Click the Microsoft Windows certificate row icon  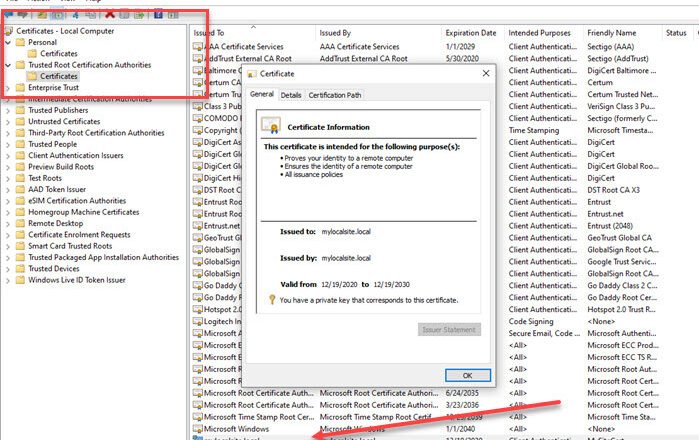pos(197,429)
